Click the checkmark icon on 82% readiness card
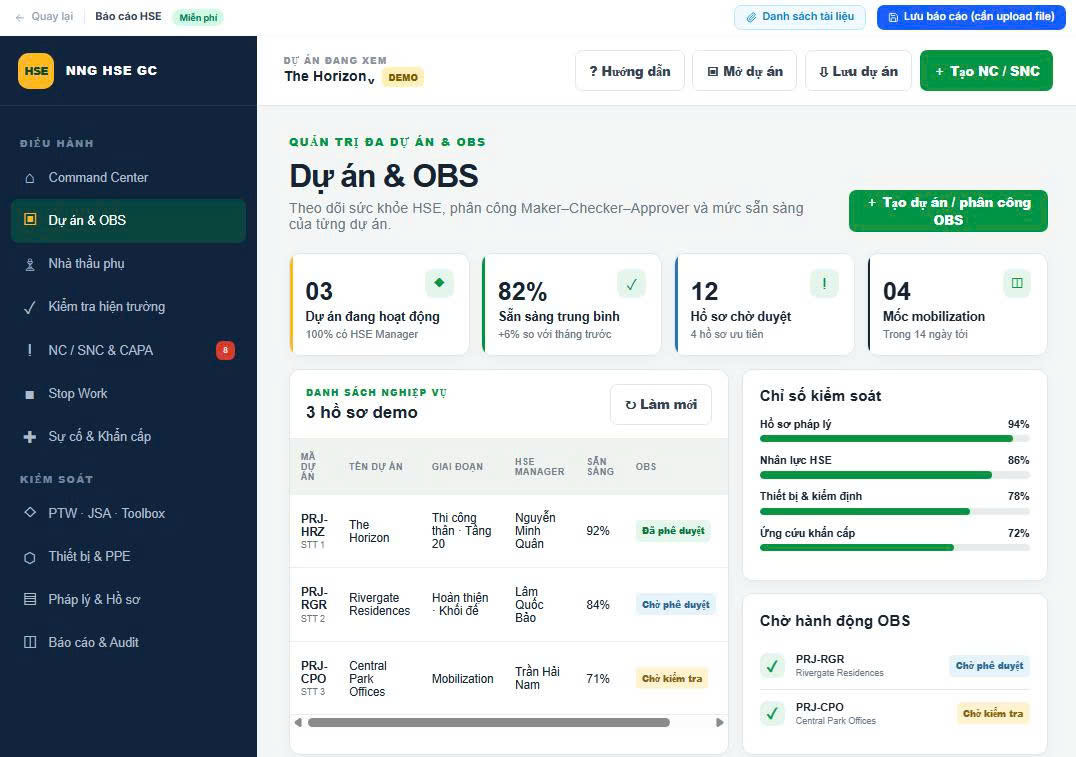 coord(631,283)
